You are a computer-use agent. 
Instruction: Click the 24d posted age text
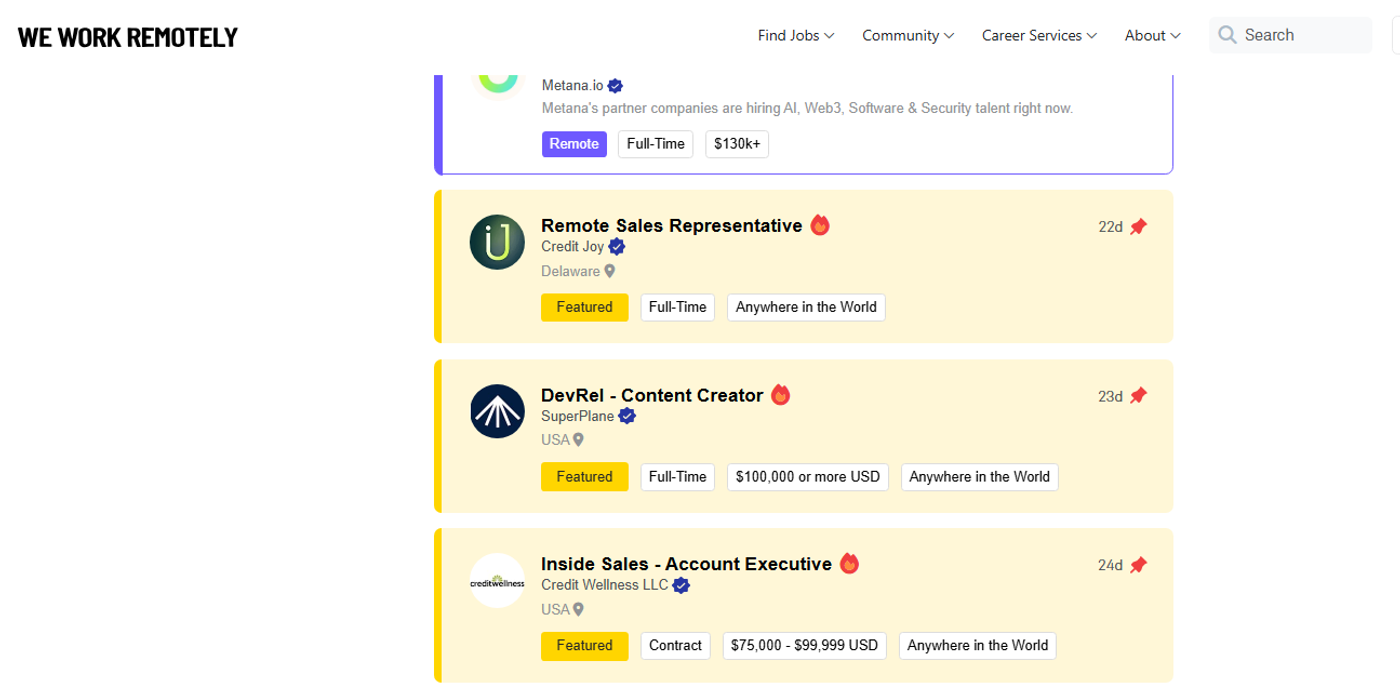coord(1110,565)
